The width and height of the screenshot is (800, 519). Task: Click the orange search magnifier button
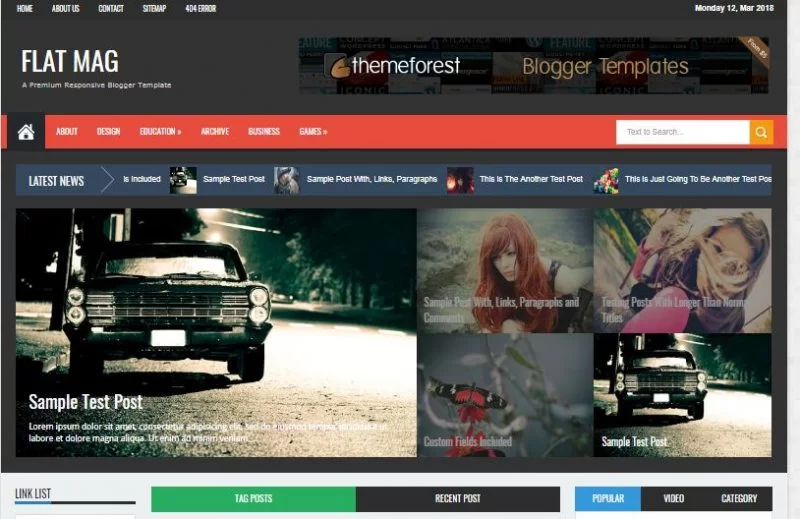pos(761,132)
